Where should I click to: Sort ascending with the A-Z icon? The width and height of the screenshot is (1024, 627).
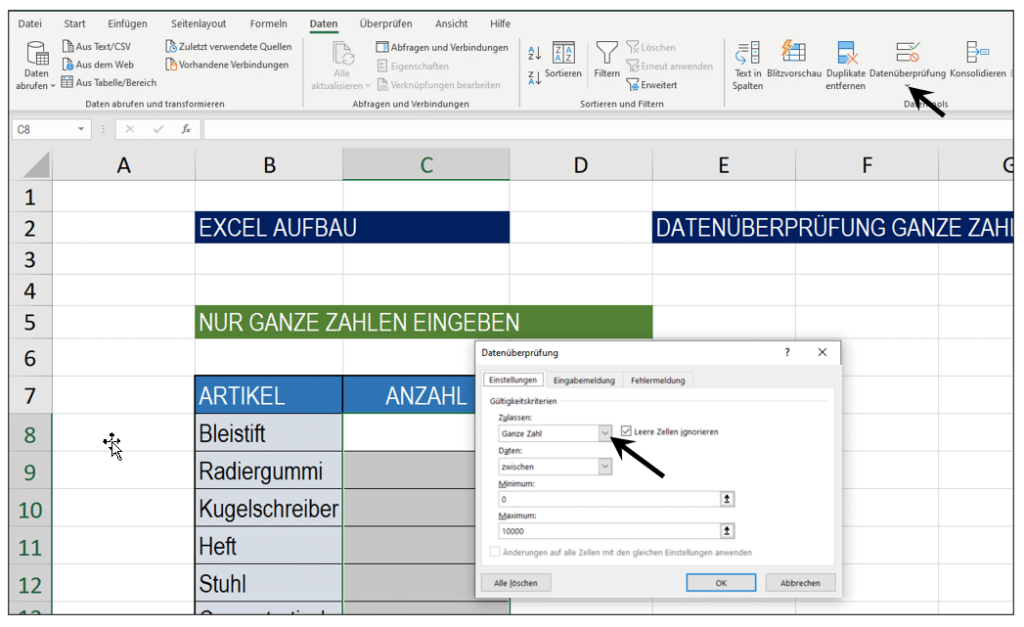[x=534, y=53]
